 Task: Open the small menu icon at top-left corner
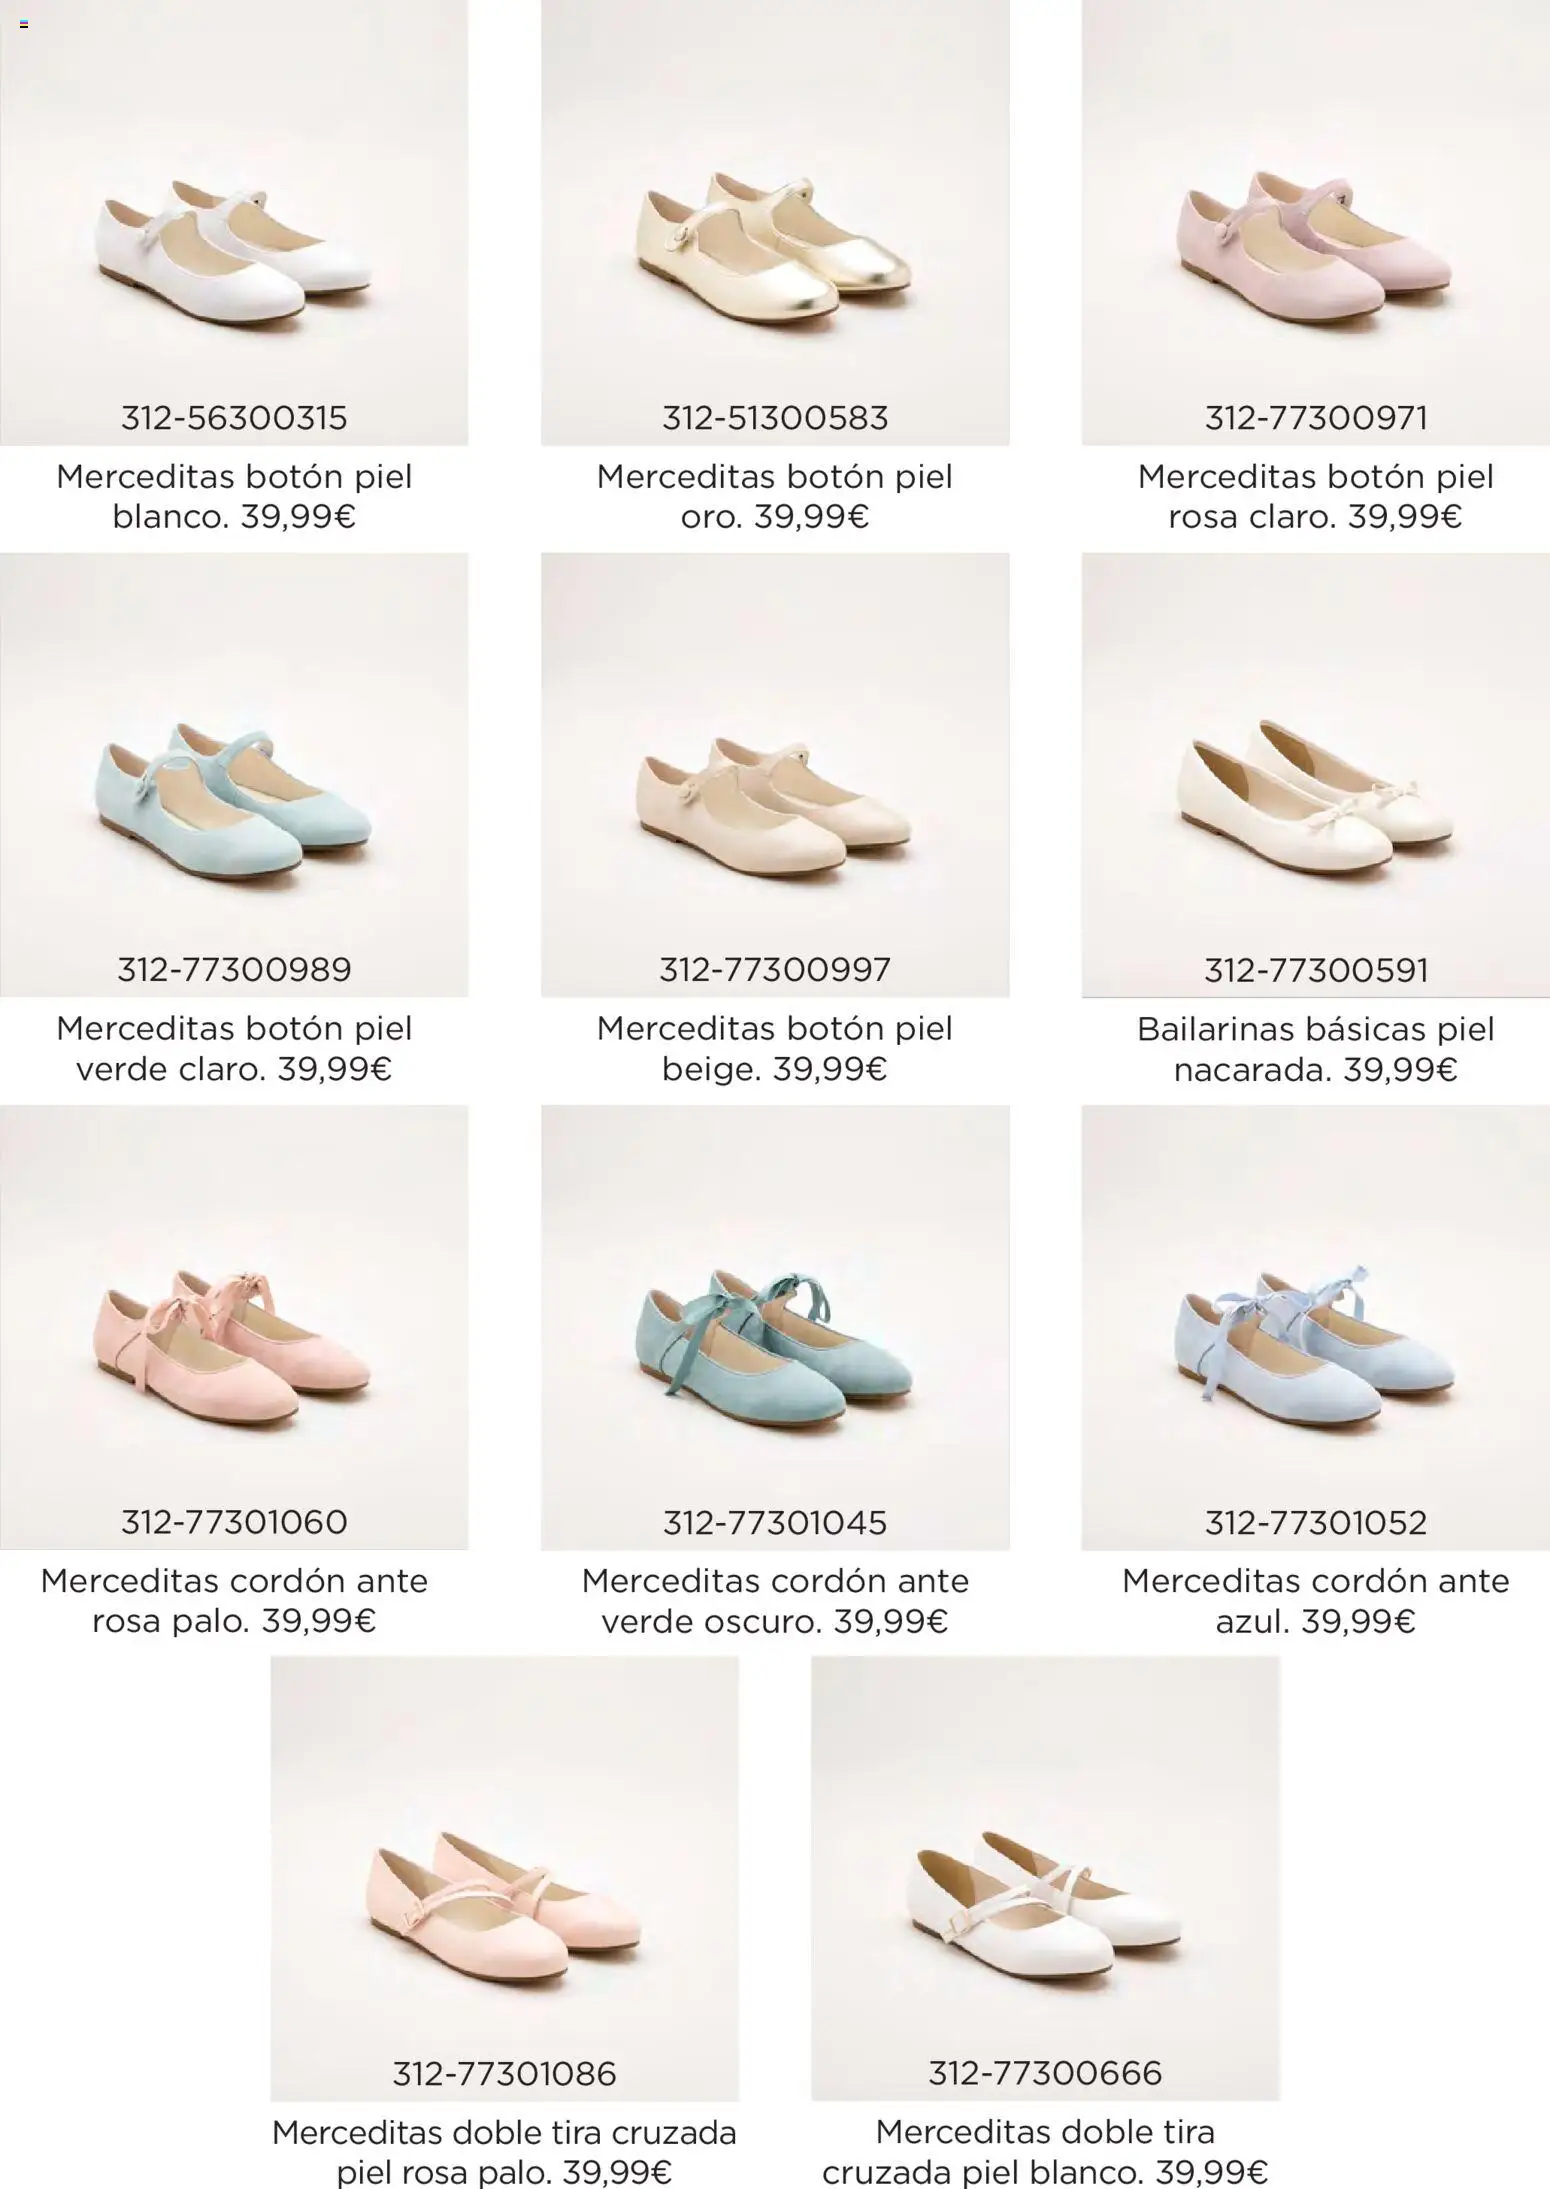[23, 23]
